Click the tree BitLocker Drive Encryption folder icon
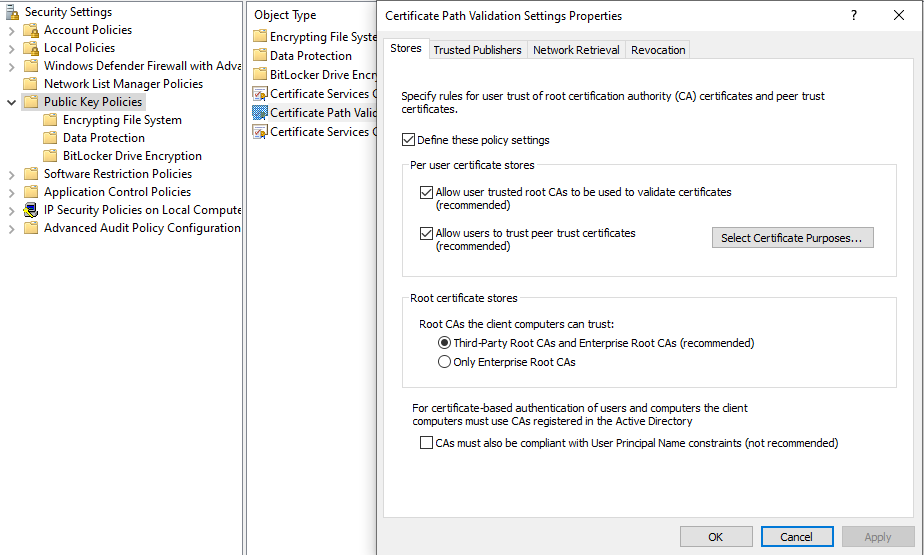Viewport: 924px width, 555px height. point(50,156)
